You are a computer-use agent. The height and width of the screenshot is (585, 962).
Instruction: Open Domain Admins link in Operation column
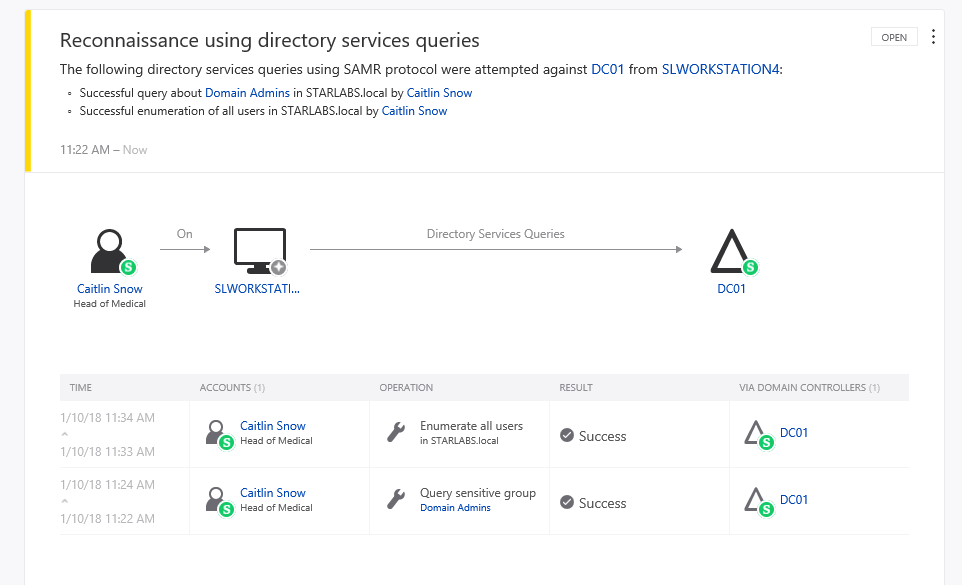455,508
